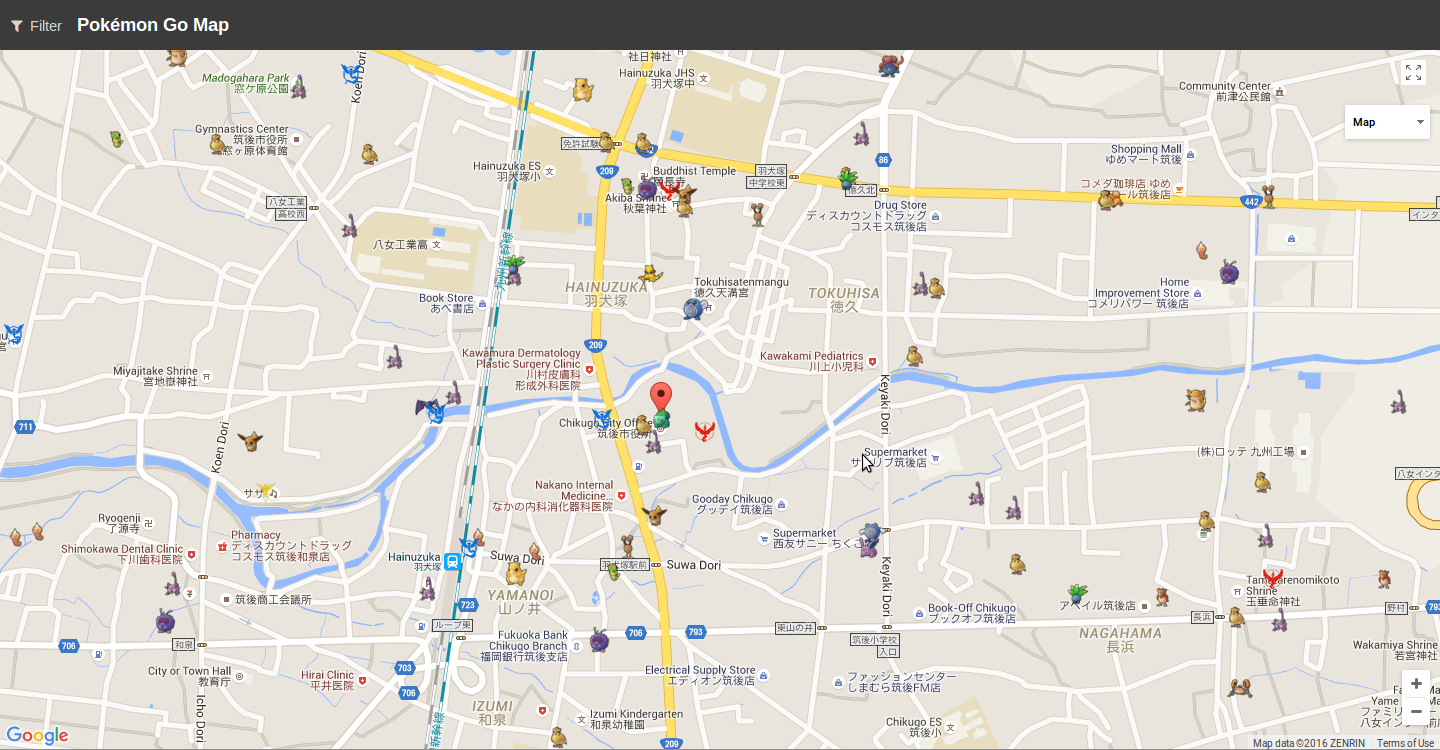Open the Valor gym at Tamarenomikoto Shrine

(x=1272, y=578)
